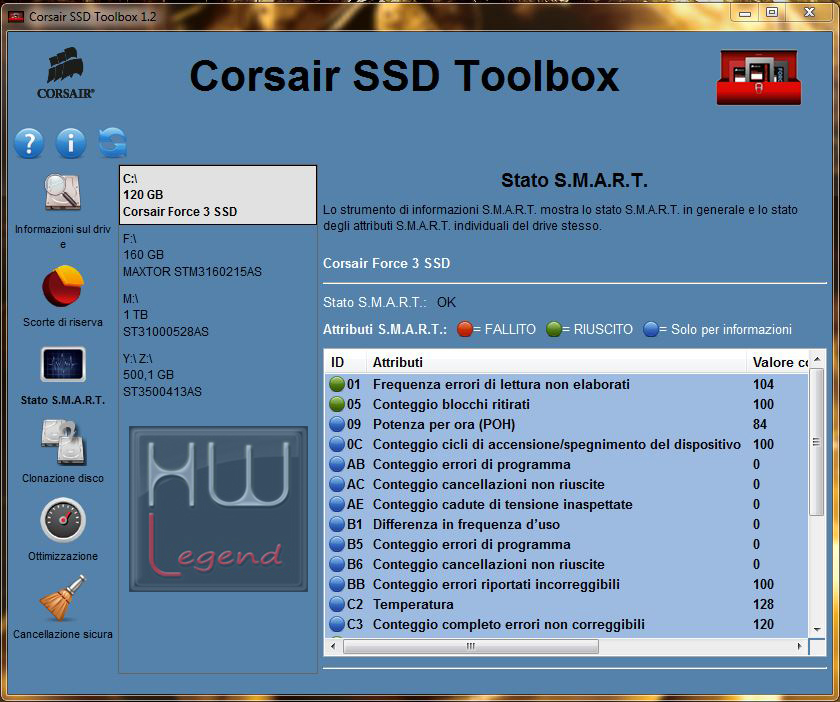
Task: Select row Conteggio blocchi ritirati
Action: click(x=566, y=404)
